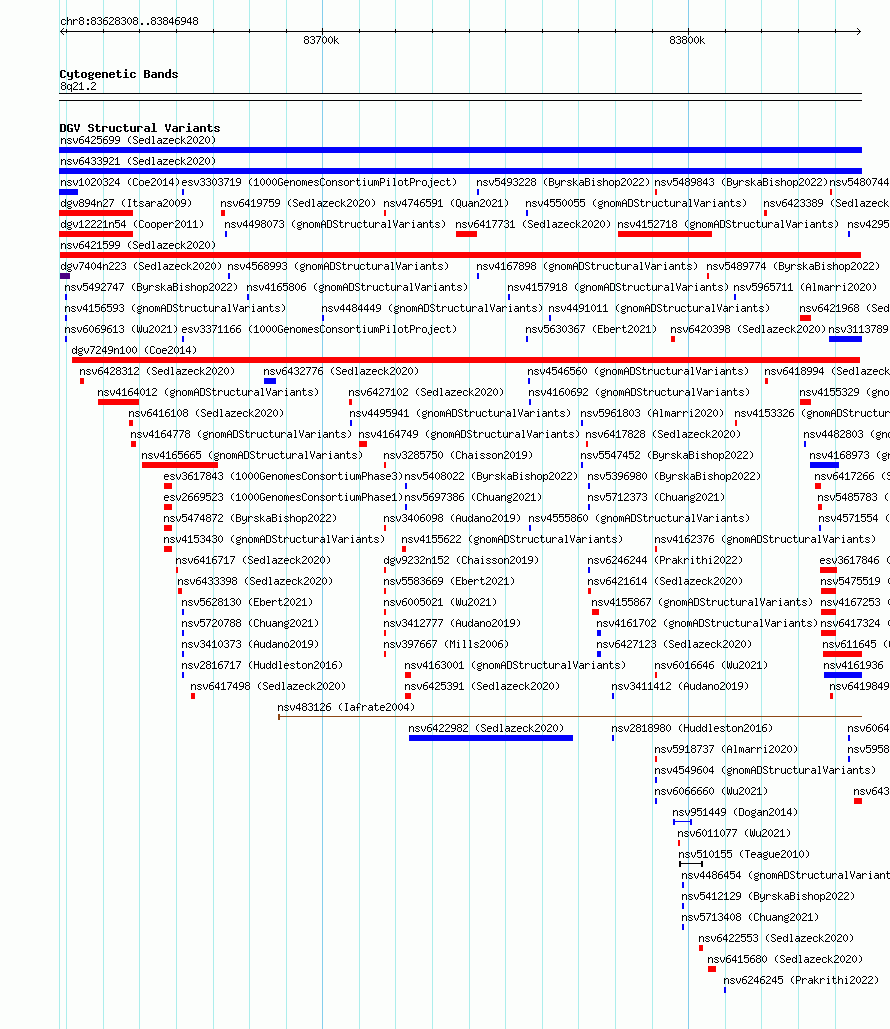Image resolution: width=890 pixels, height=1029 pixels.
Task: Select the red bar under dgv7249n100
Action: tap(466, 360)
